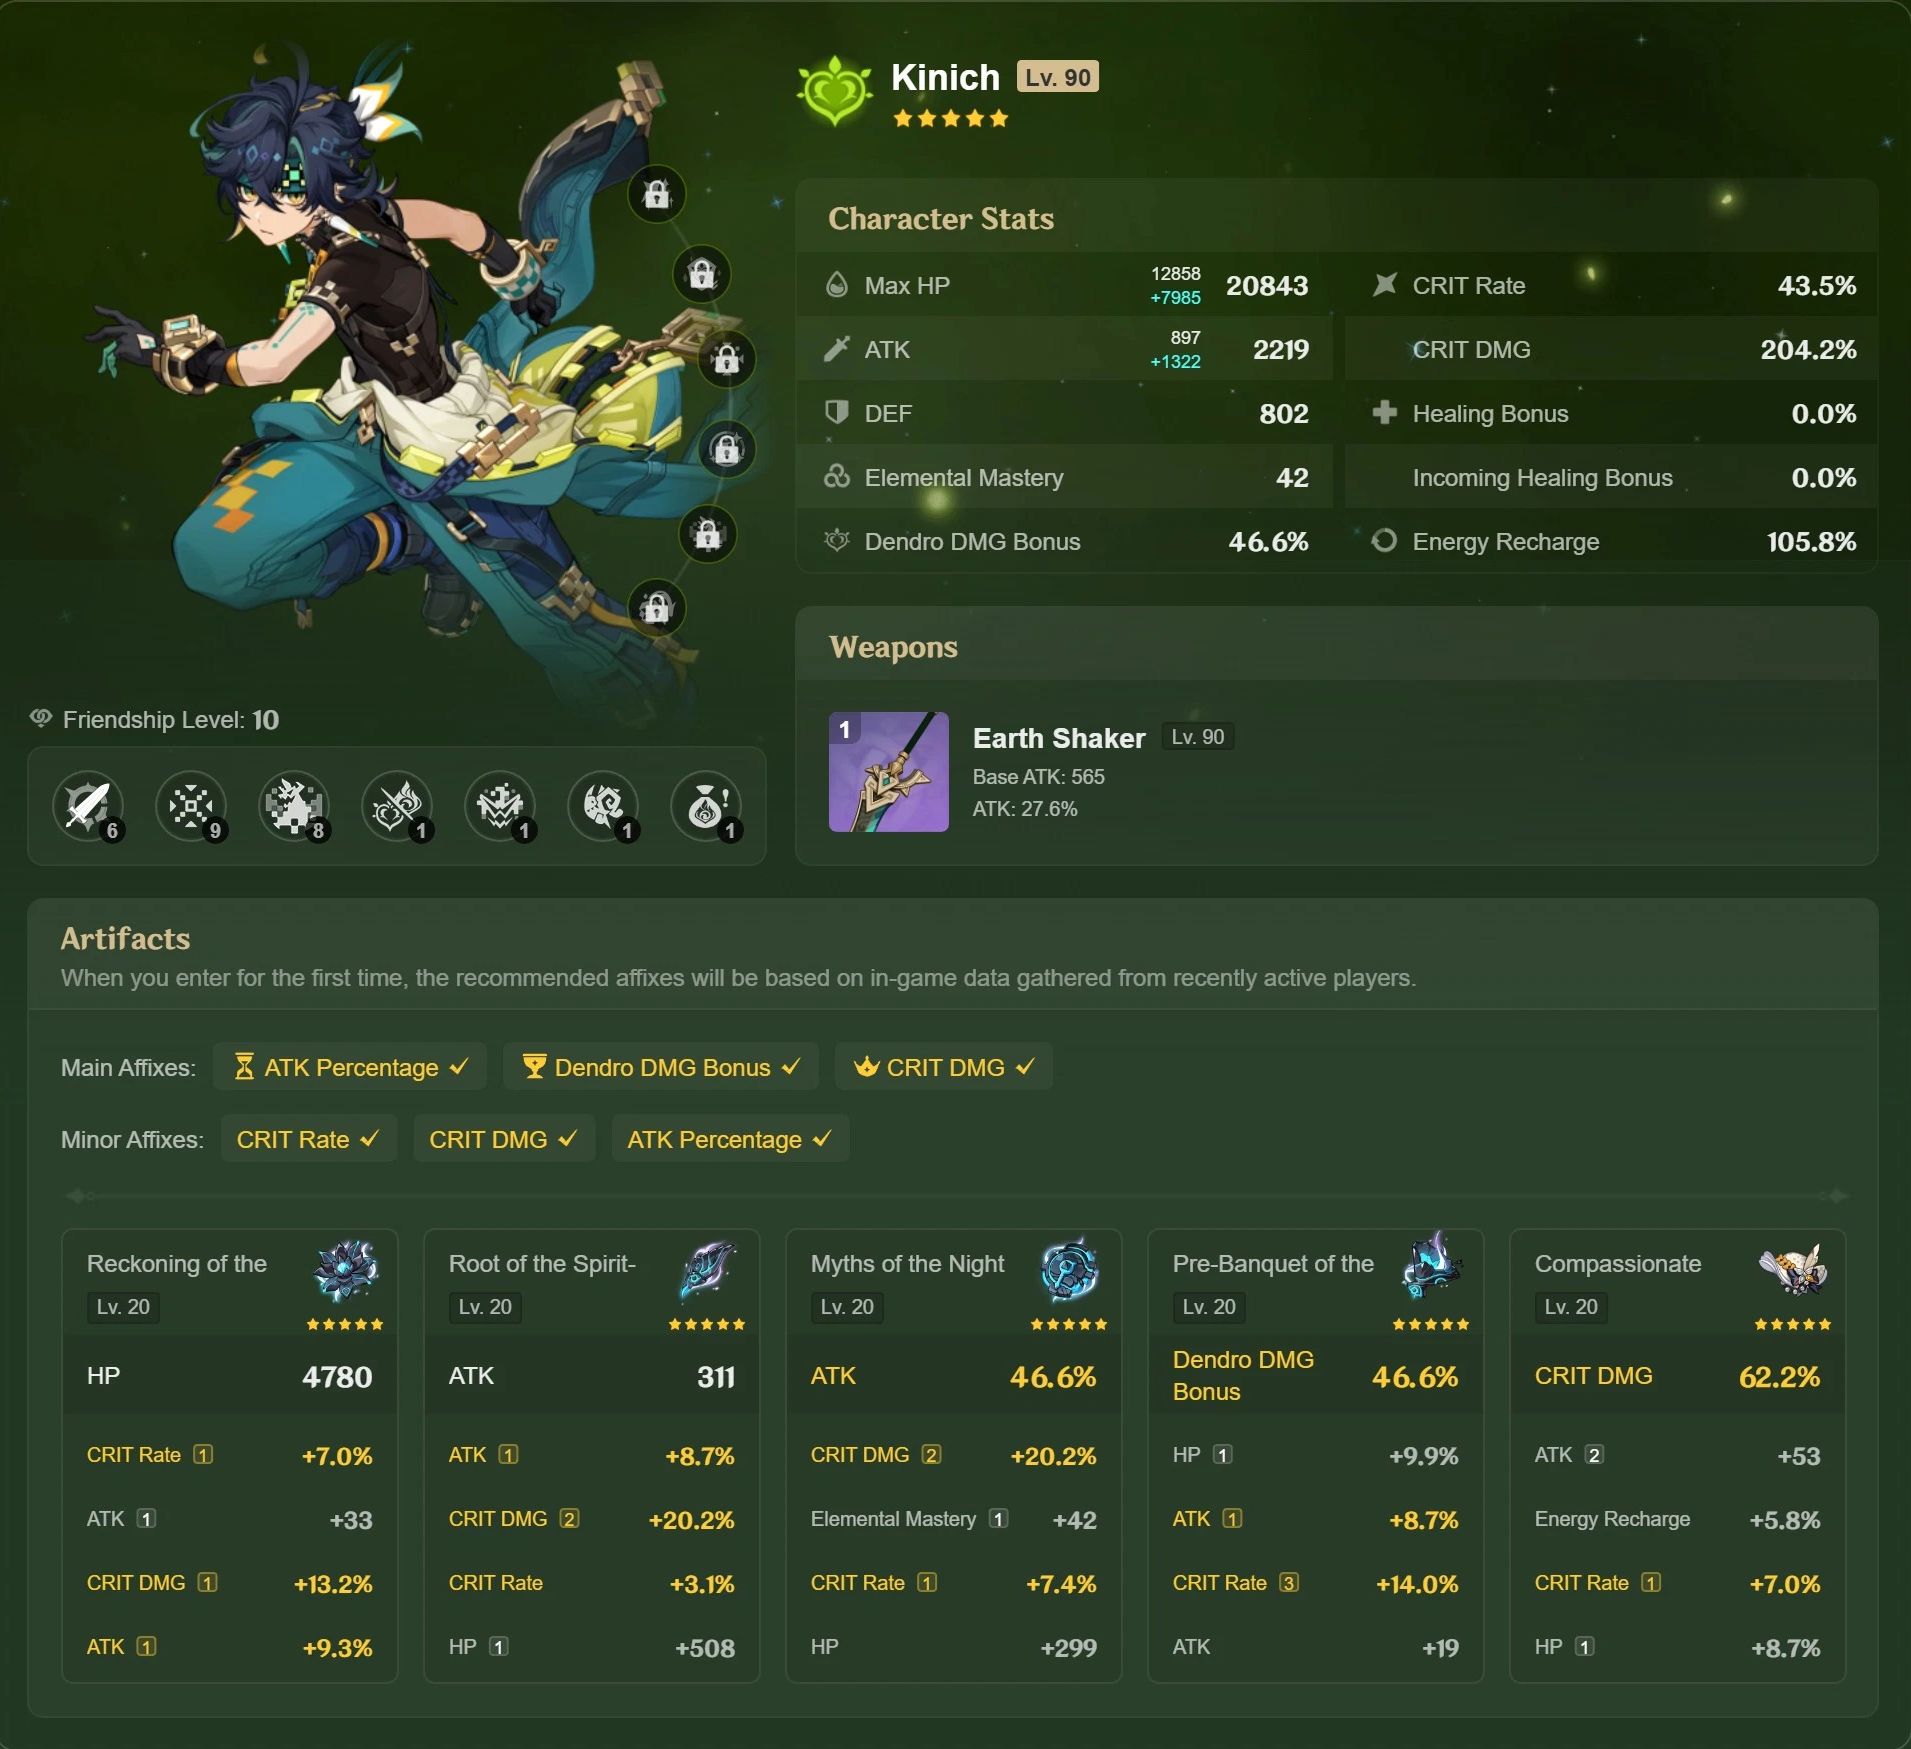Viewport: 1911px width, 1749px height.
Task: Click the Energy Recharge +5.8% substat
Action: point(1677,1519)
